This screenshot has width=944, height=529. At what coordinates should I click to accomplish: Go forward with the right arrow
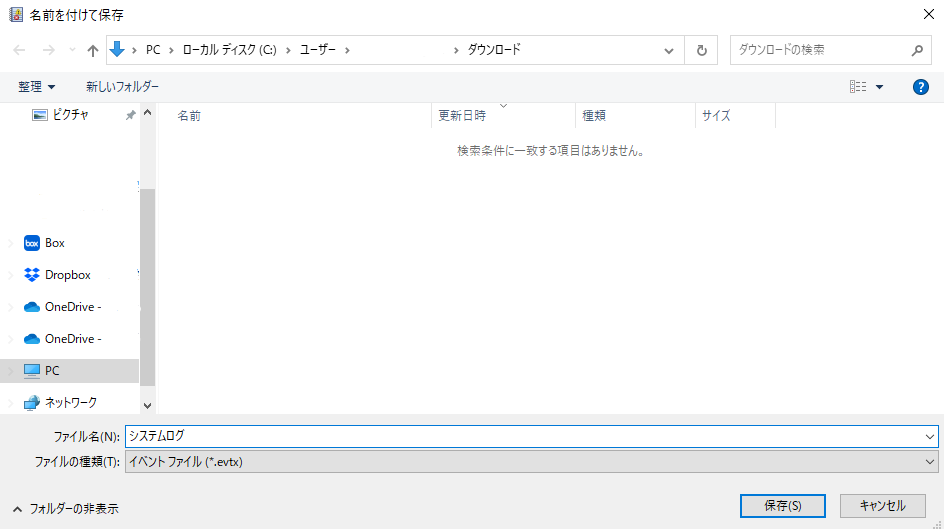click(x=49, y=51)
